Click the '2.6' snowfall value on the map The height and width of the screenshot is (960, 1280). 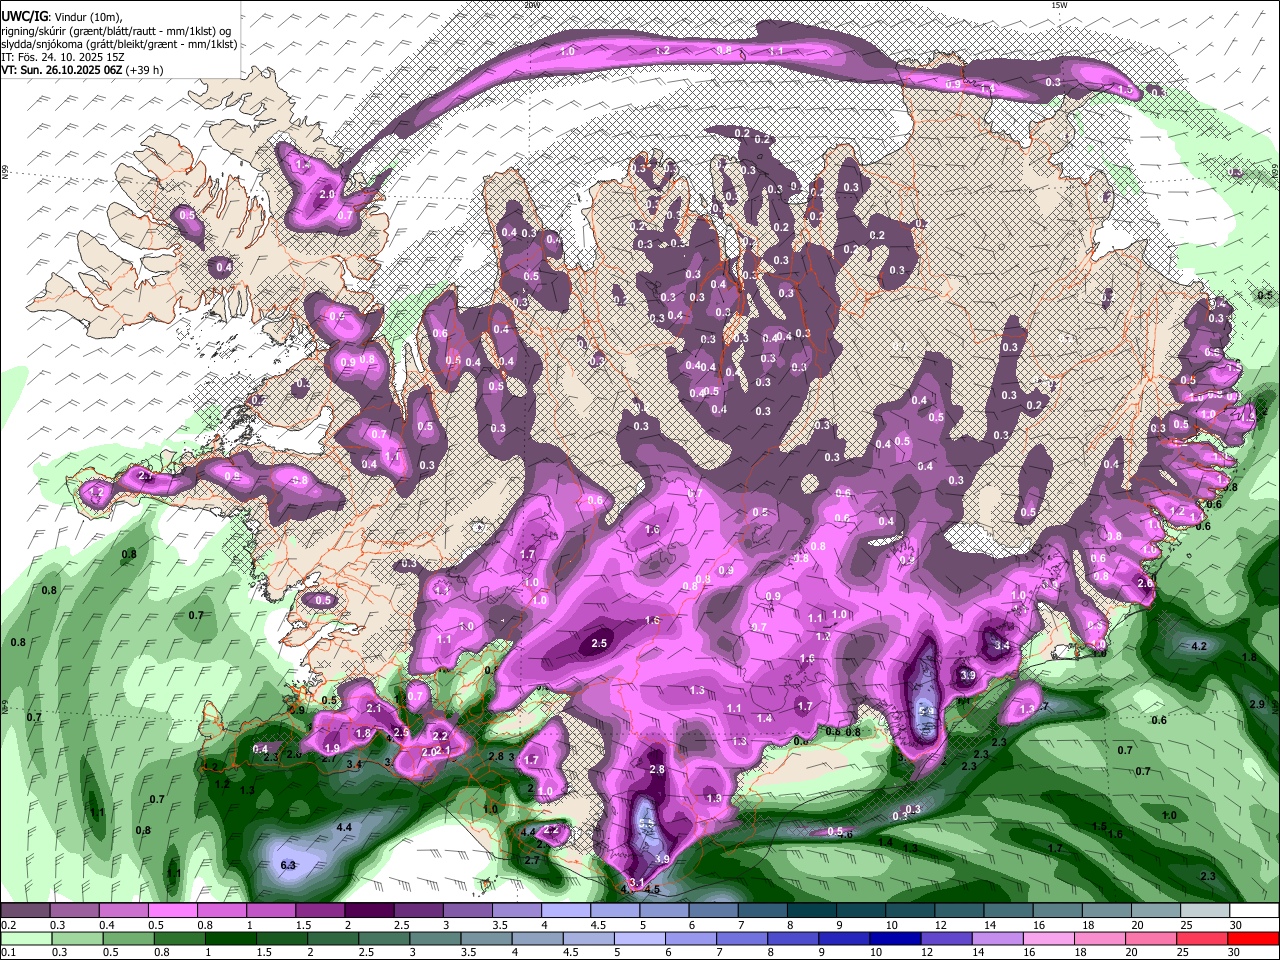1145,583
